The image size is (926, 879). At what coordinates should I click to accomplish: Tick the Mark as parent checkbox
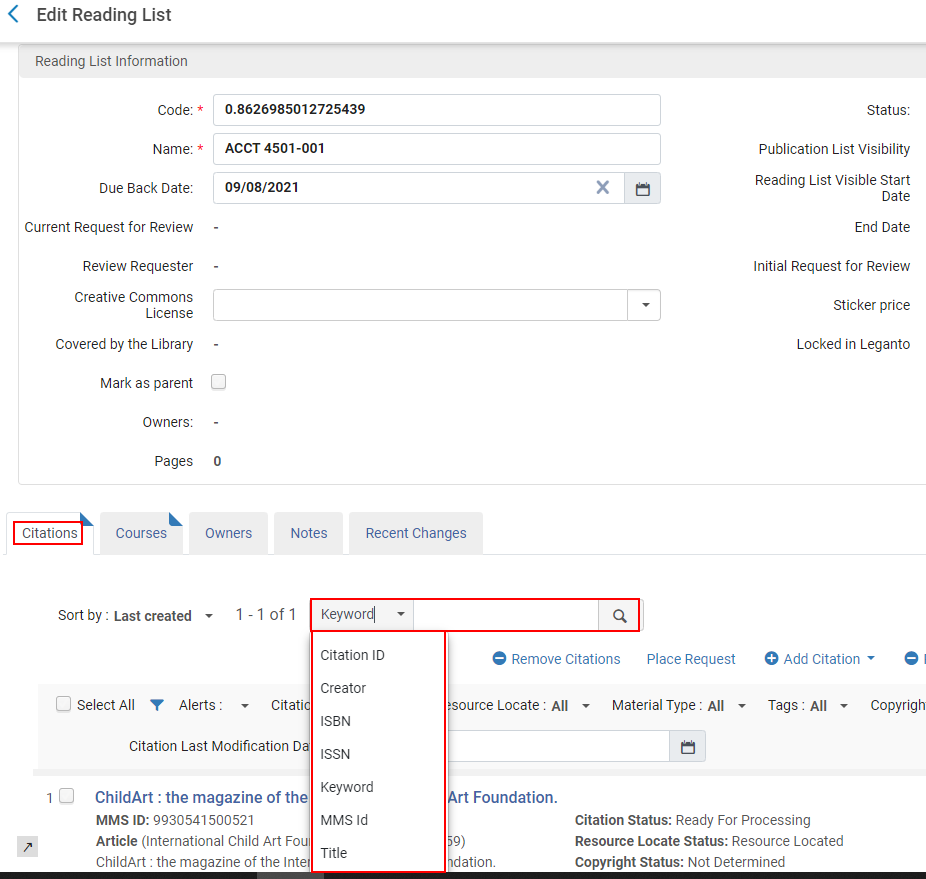tap(219, 382)
